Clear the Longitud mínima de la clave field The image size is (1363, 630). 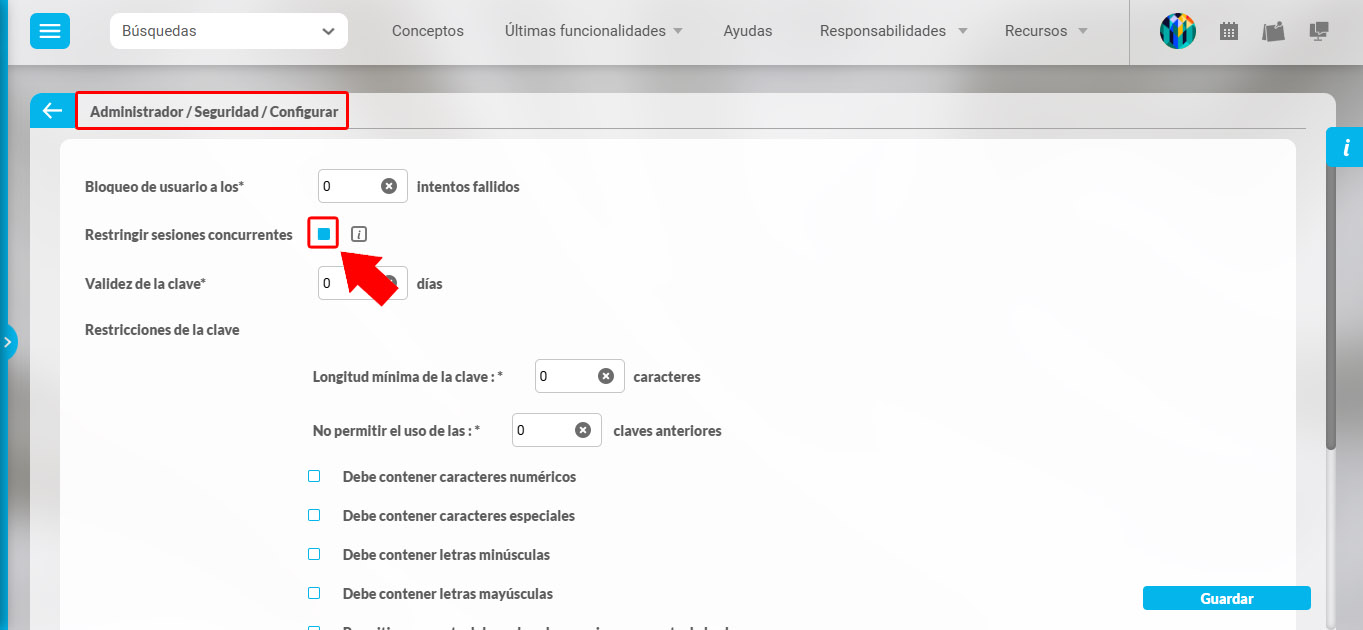point(606,376)
